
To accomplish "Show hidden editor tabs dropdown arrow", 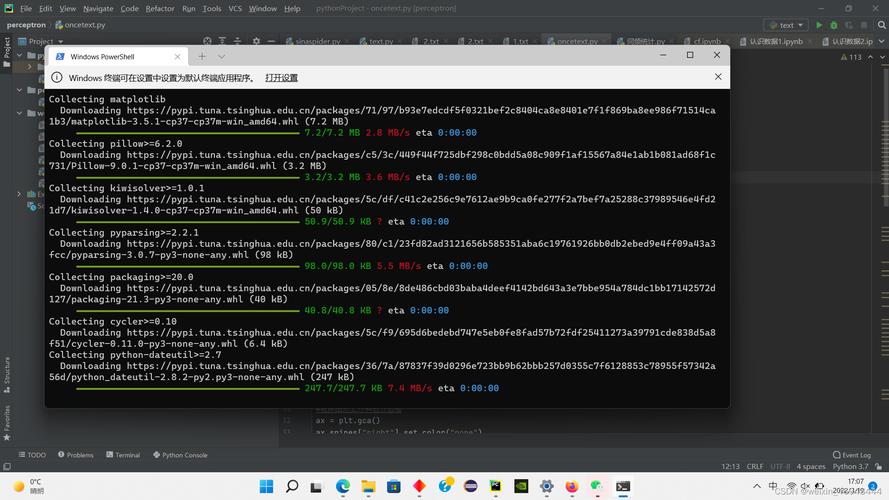I will click(x=882, y=41).
